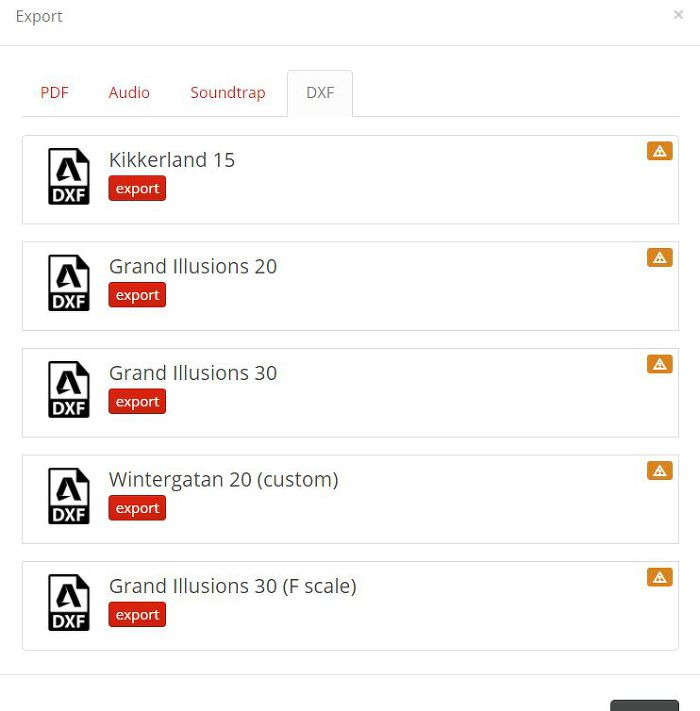
Task: Export the Grand Illusions 30 (F scale) DXF
Action: [x=137, y=614]
